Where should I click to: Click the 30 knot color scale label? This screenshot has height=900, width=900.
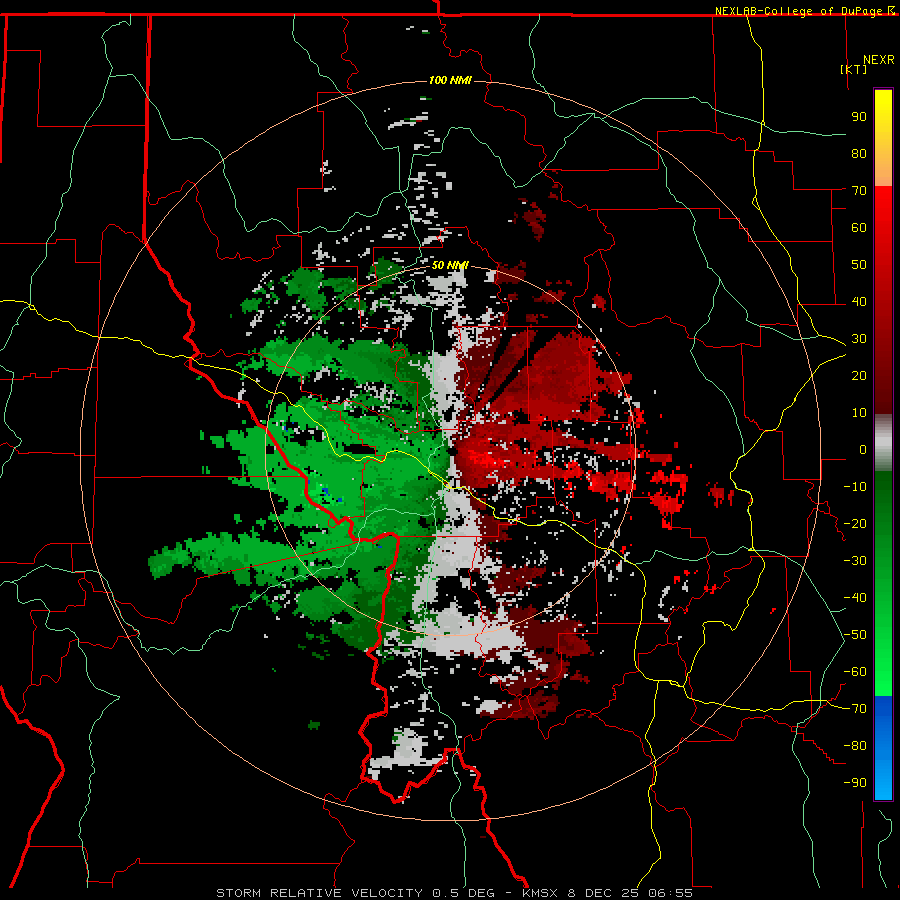click(x=859, y=339)
